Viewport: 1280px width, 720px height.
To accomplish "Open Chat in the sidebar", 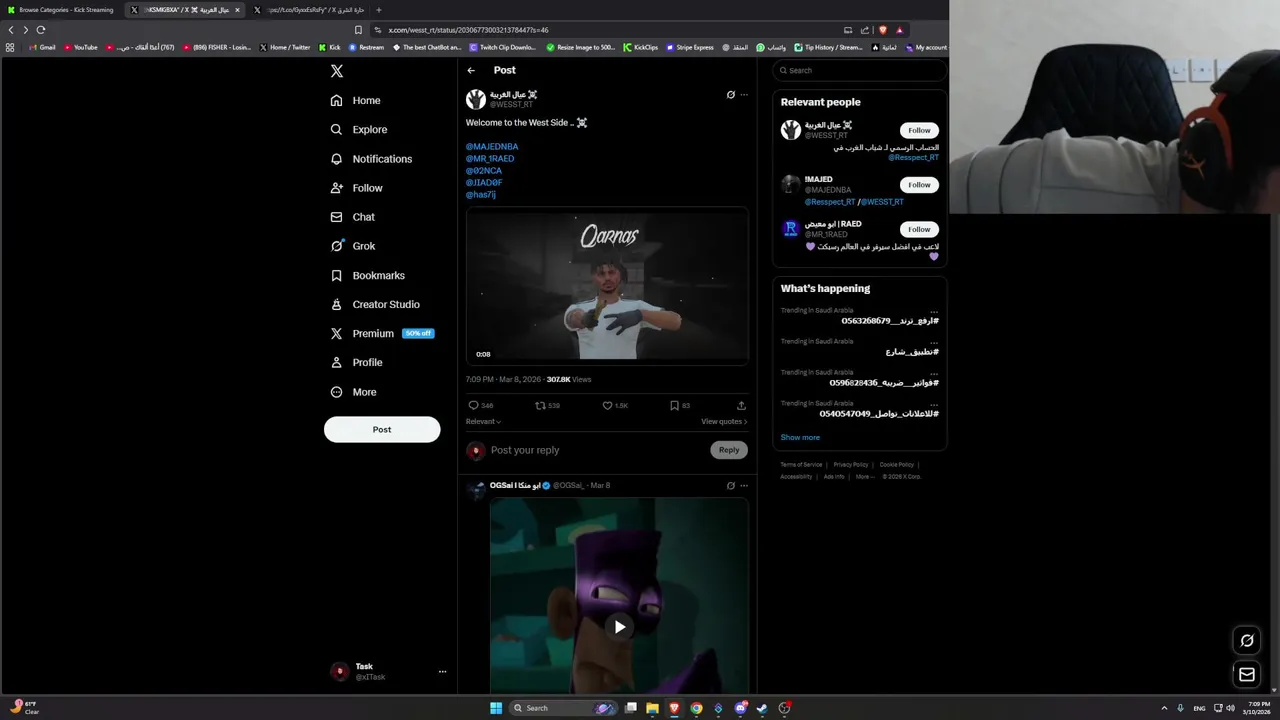I will pyautogui.click(x=353, y=217).
